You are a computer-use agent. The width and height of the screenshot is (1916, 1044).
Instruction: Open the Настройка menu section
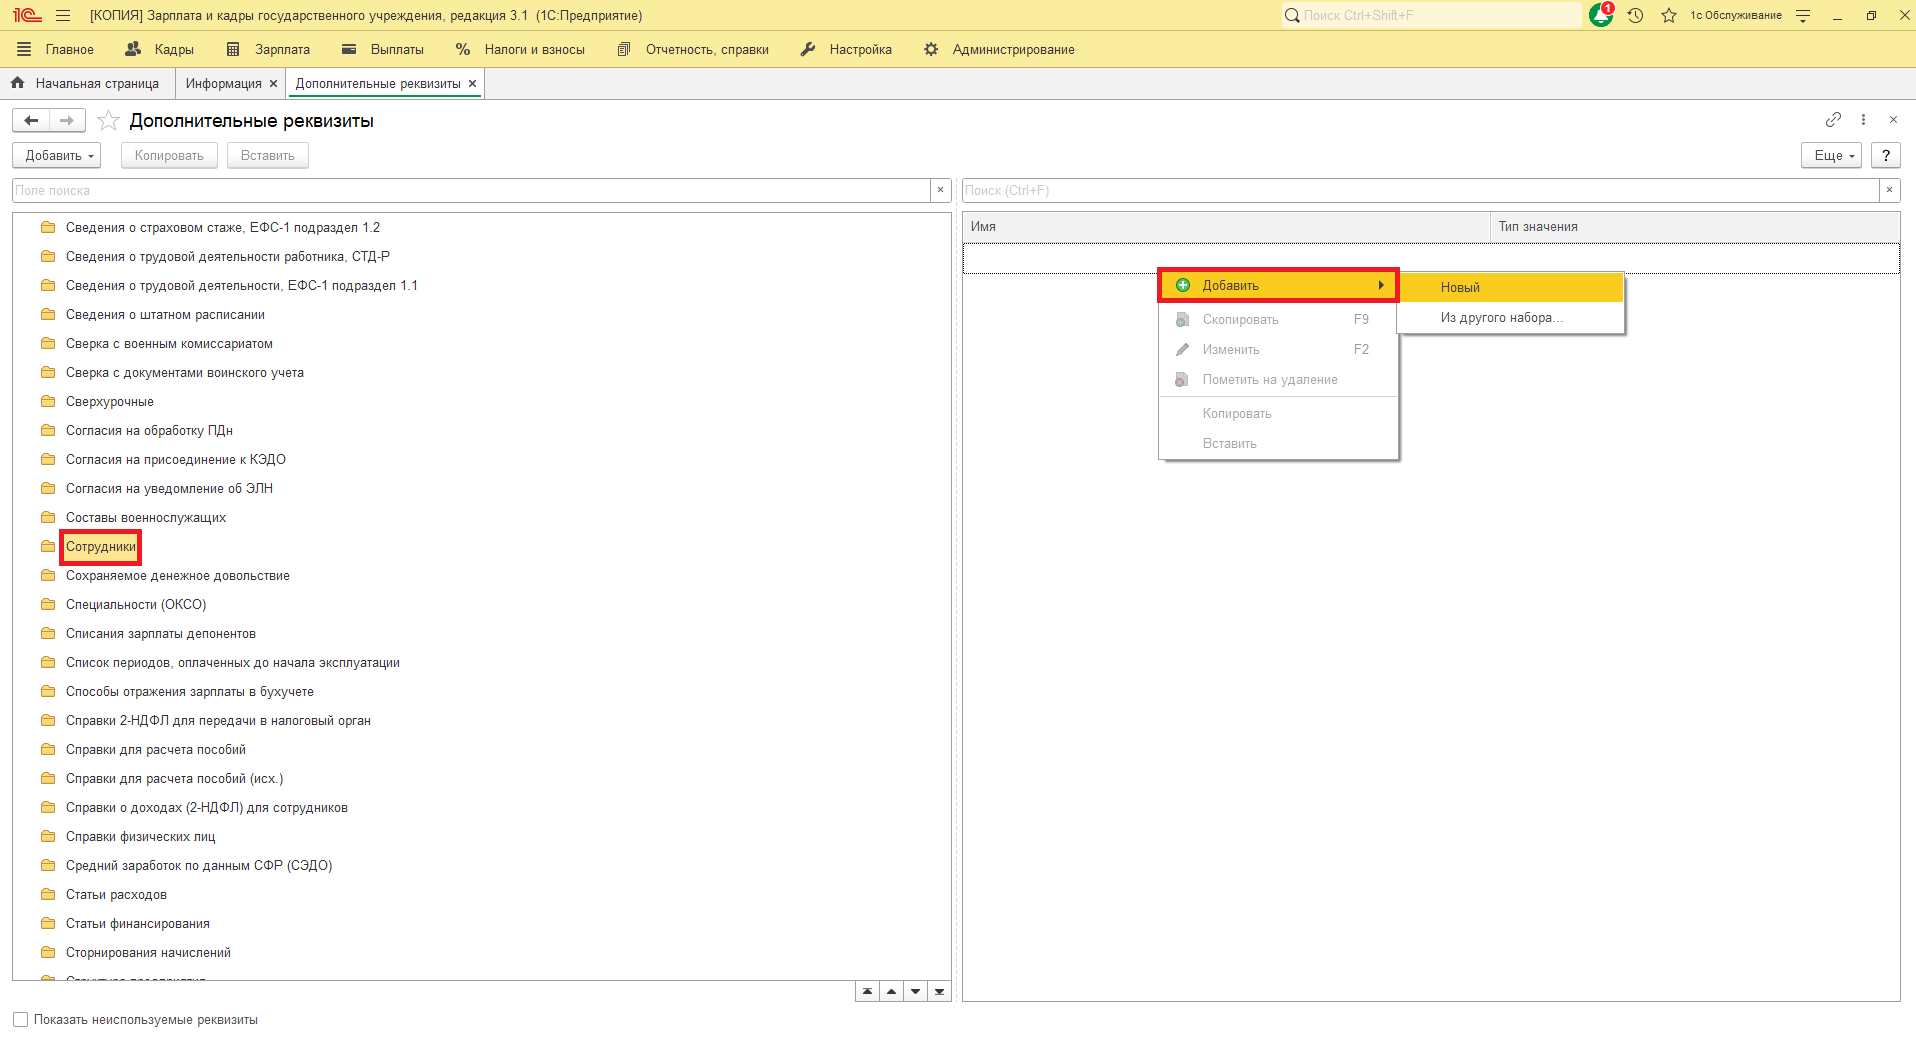846,49
